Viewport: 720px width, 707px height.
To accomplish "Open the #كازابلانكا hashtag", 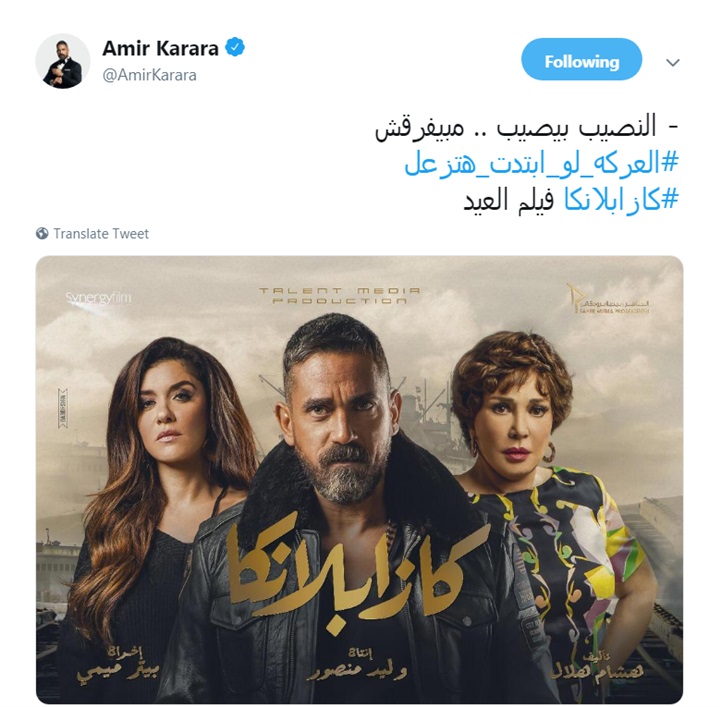I will pos(621,200).
